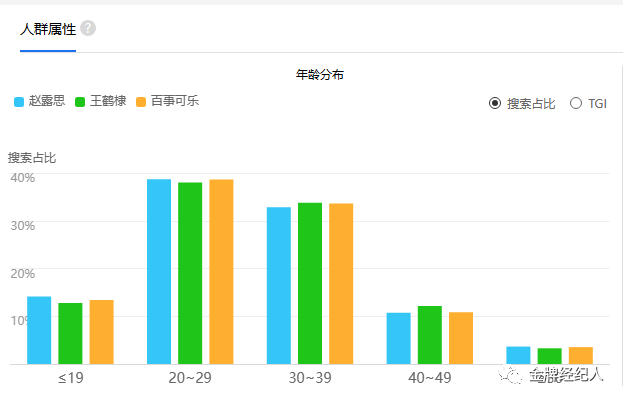
Task: Select the TGI radio button
Action: [576, 103]
